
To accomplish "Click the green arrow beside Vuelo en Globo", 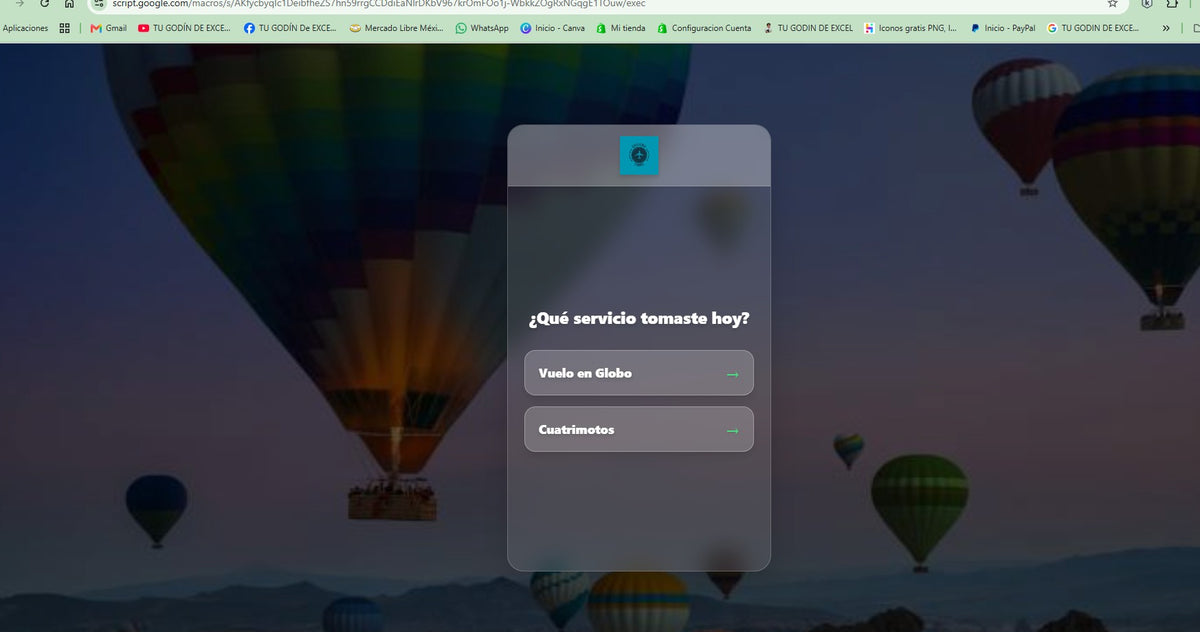I will [732, 374].
